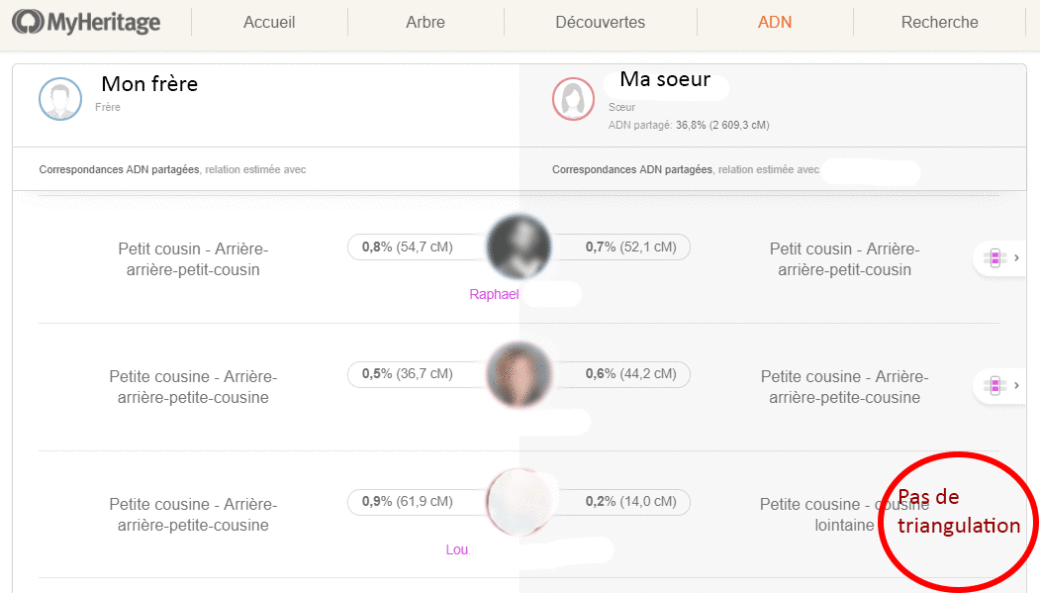The height and width of the screenshot is (593, 1040).
Task: Open chromosome browser icon for Raphael's match
Action: 994,258
